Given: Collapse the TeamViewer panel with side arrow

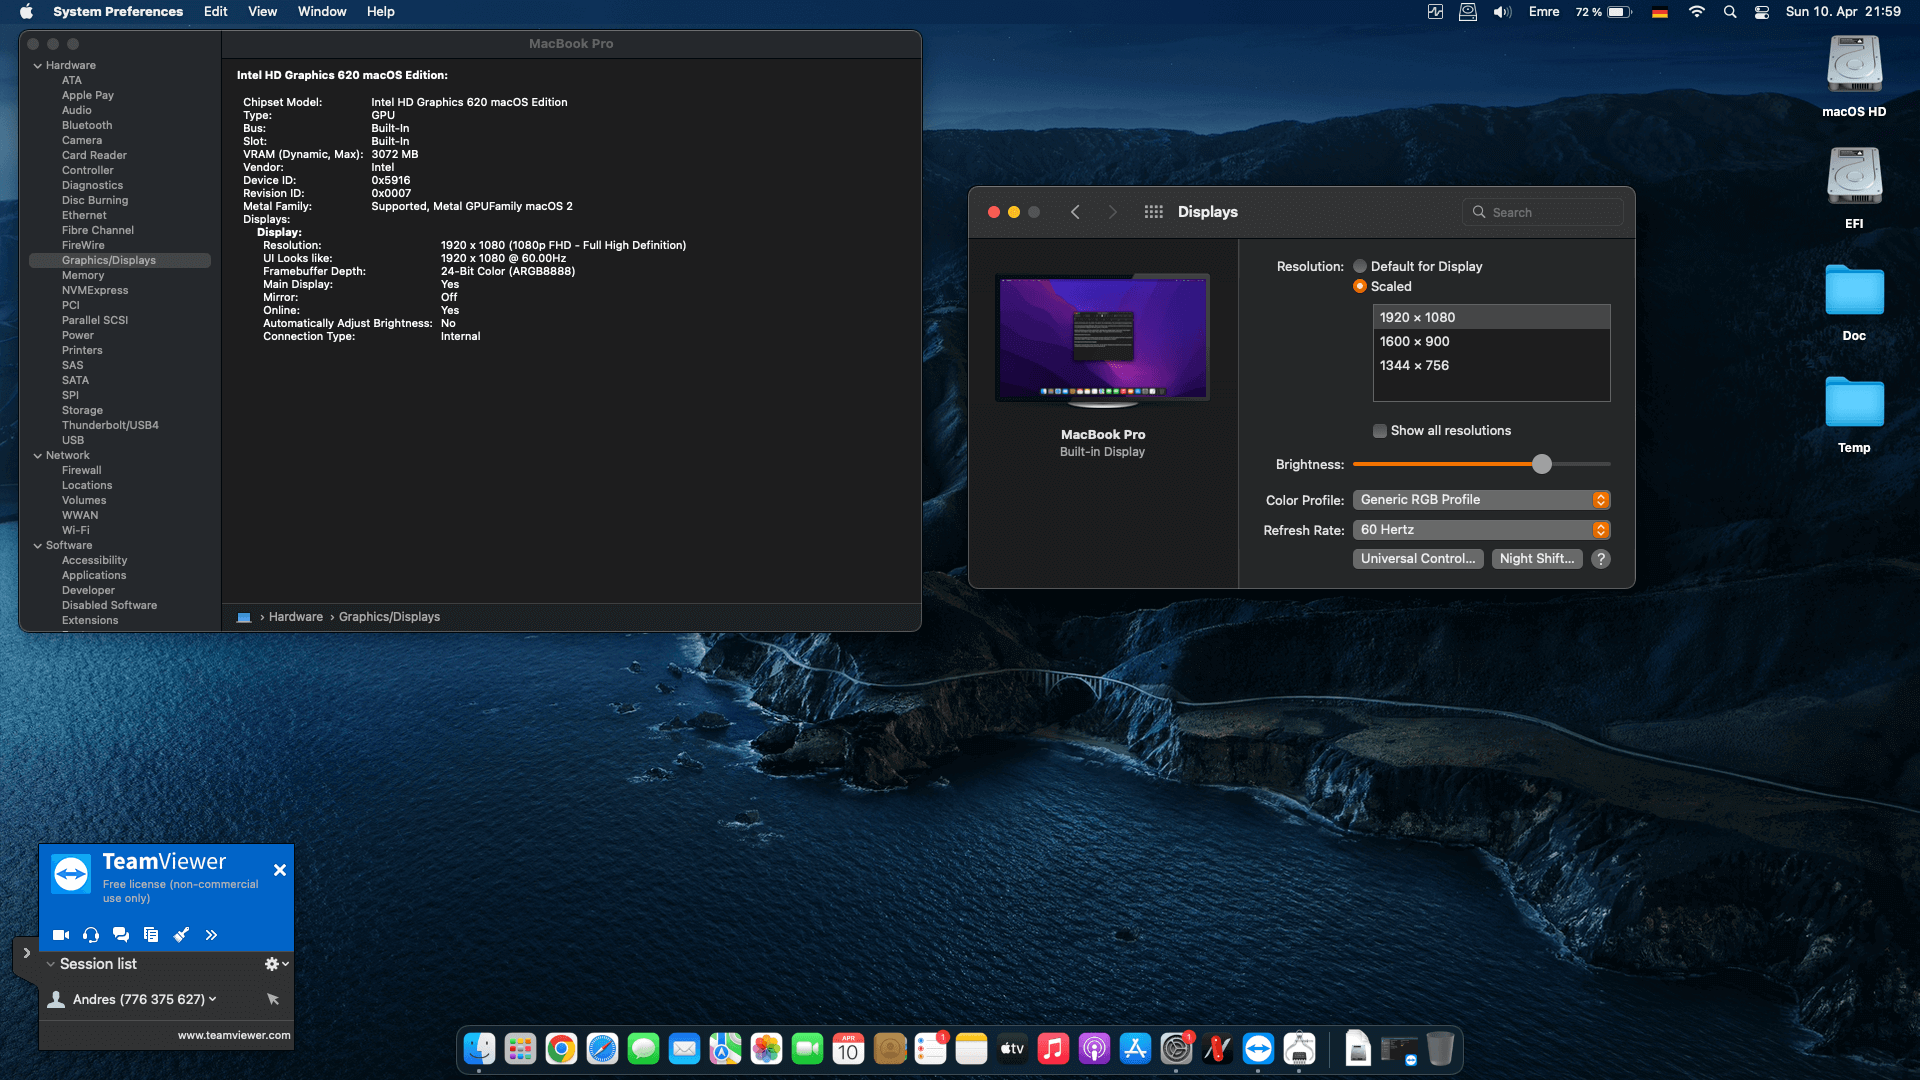Looking at the screenshot, I should (26, 953).
